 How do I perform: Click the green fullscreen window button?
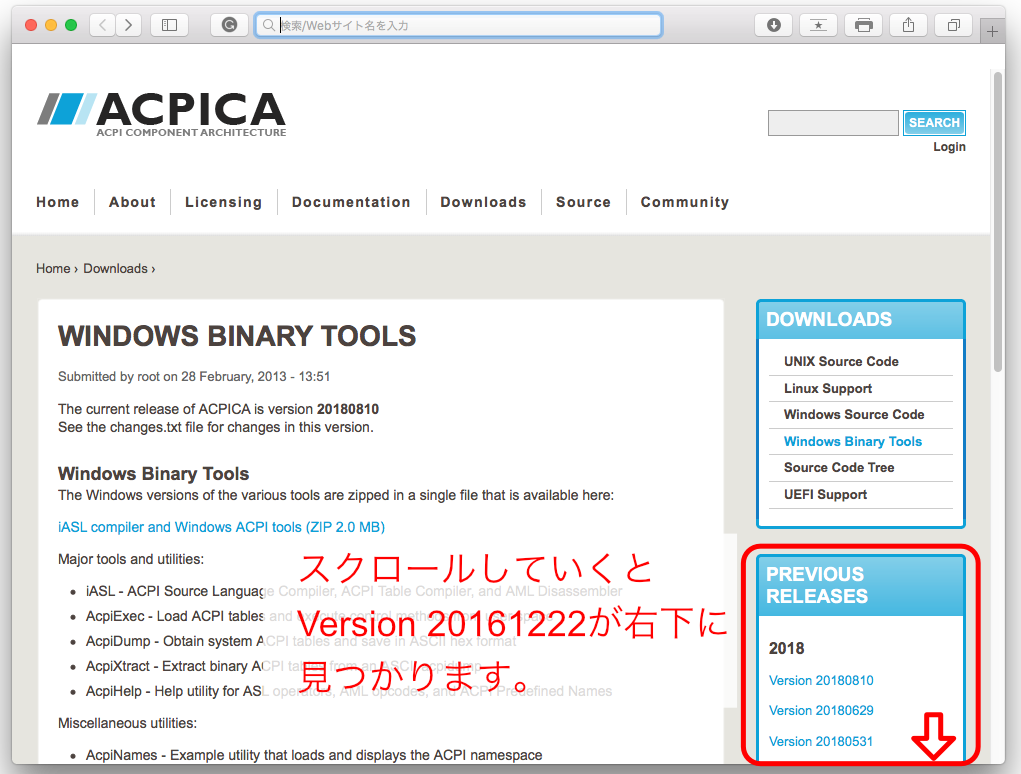71,25
